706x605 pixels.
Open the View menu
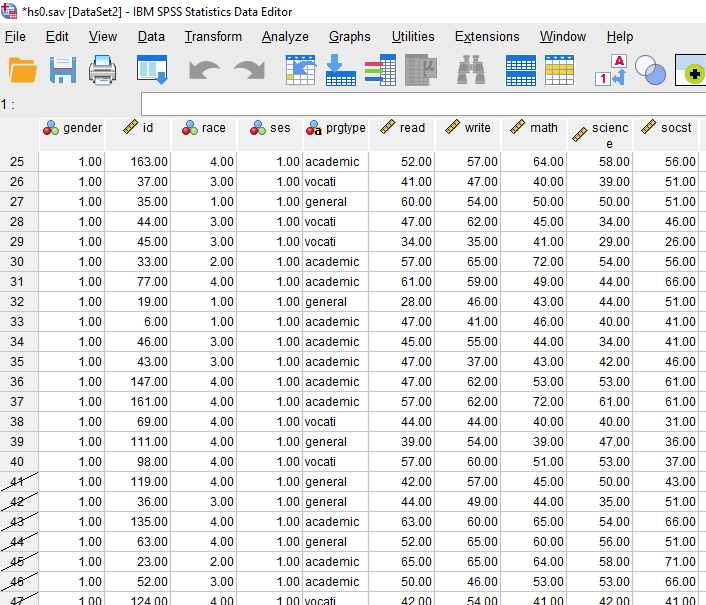tap(103, 36)
